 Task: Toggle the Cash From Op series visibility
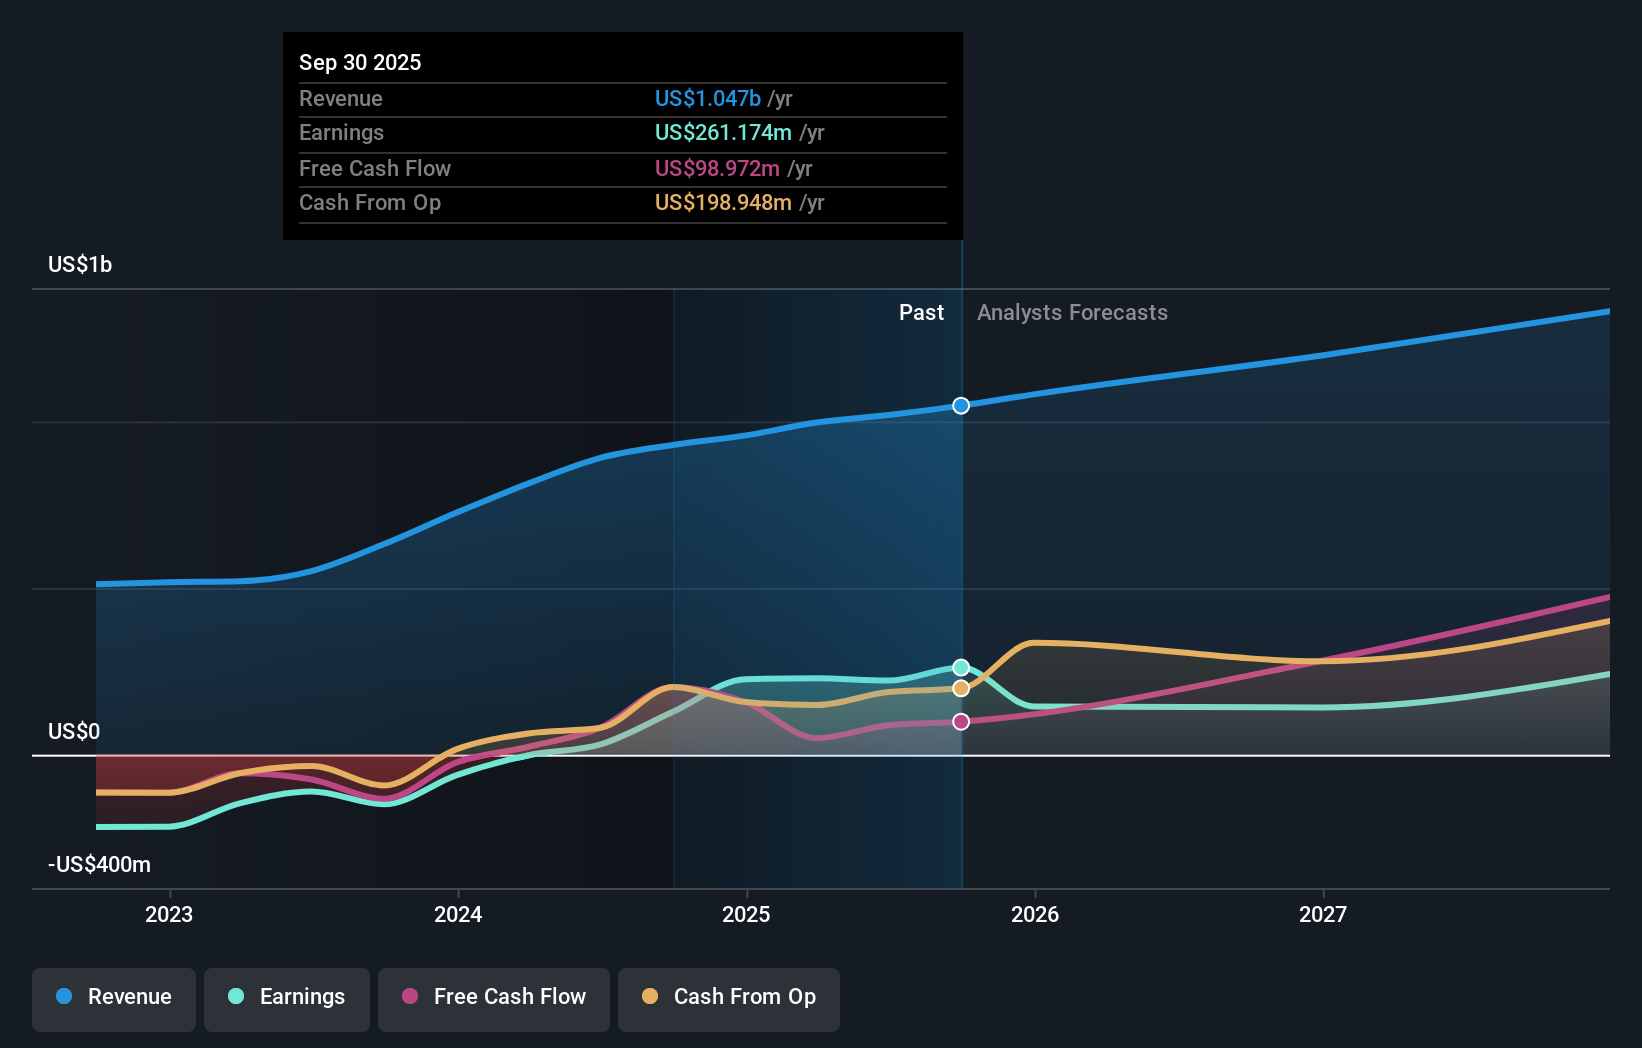tap(728, 997)
